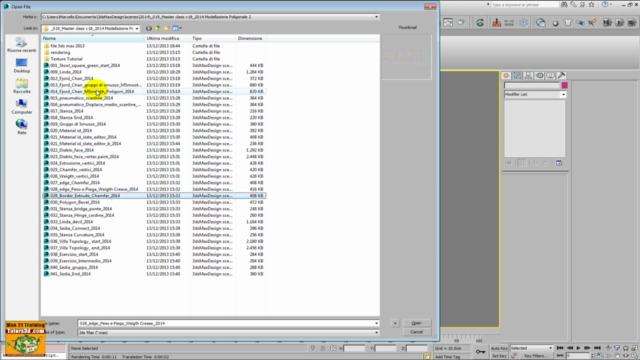The image size is (640, 360).
Task: Go to Desktop location in sidebar
Action: 21,65
